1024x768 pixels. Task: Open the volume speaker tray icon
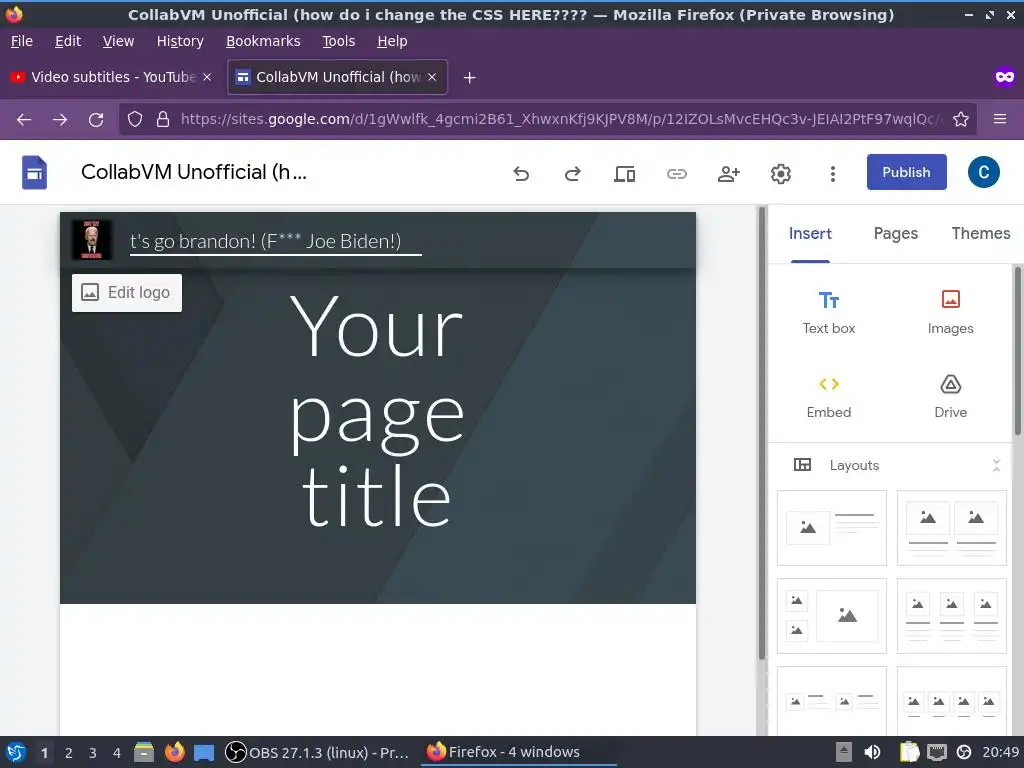click(x=872, y=752)
